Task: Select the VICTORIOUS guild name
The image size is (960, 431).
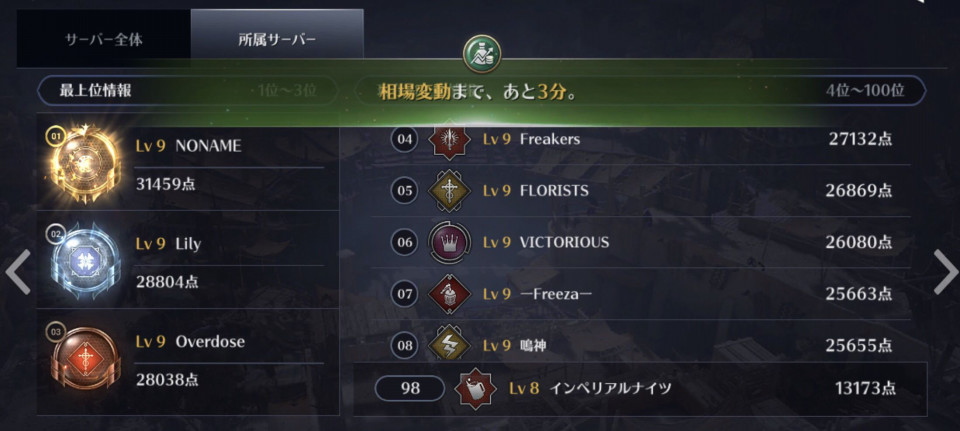Action: pyautogui.click(x=564, y=242)
